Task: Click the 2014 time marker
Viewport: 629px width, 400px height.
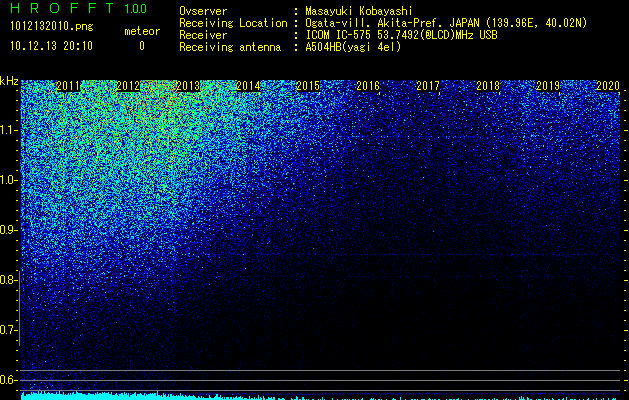Action: point(248,86)
